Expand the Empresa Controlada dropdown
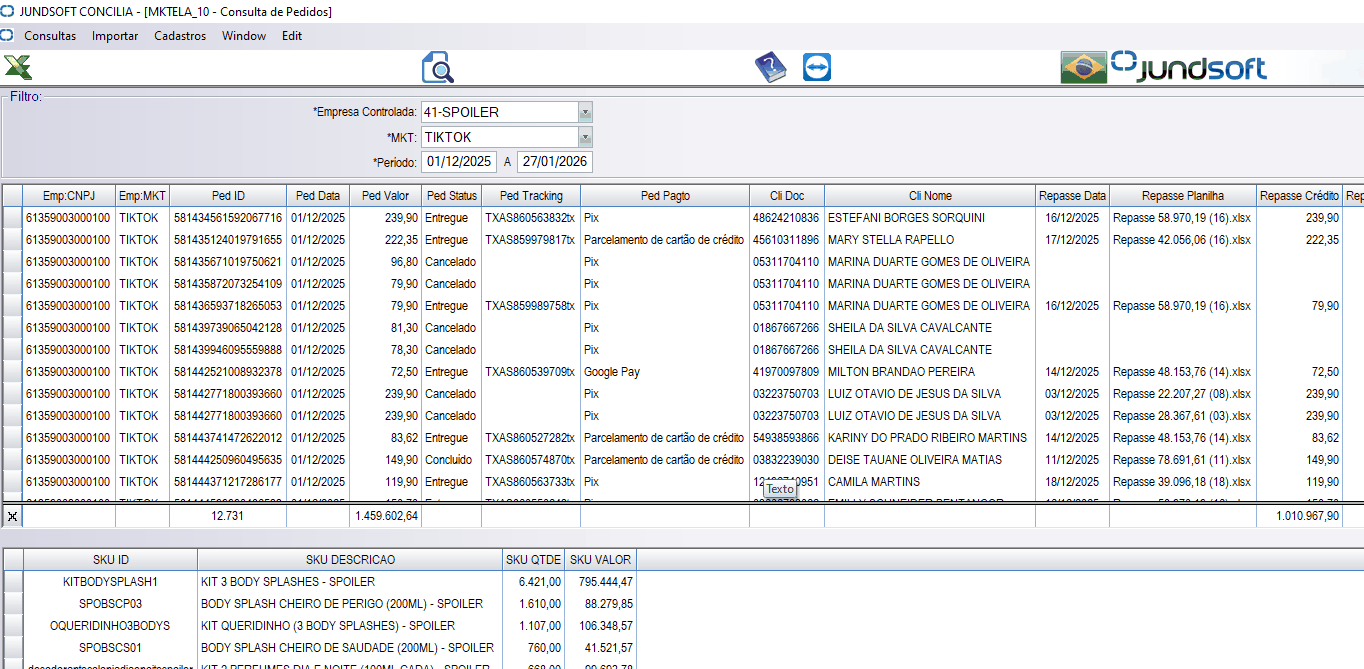Viewport: 1364px width, 669px height. point(585,112)
